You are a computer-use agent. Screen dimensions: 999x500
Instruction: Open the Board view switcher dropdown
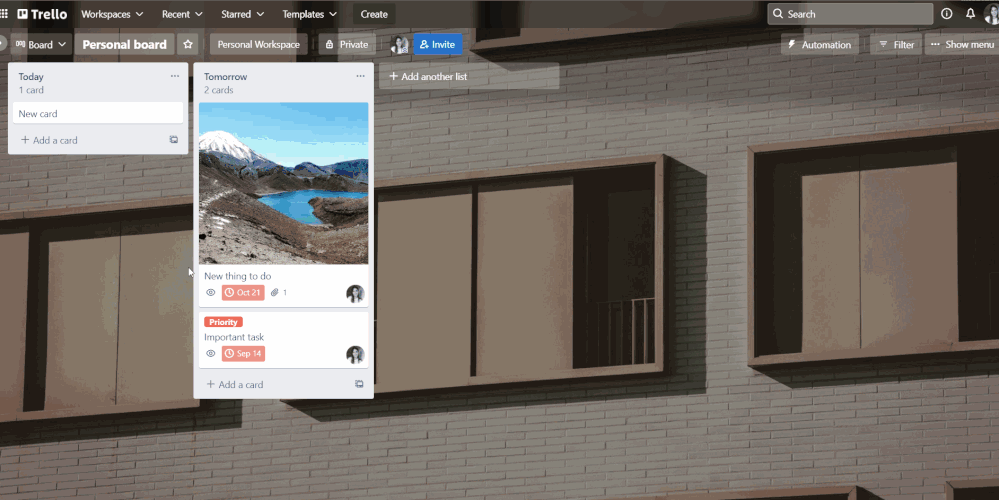(41, 45)
